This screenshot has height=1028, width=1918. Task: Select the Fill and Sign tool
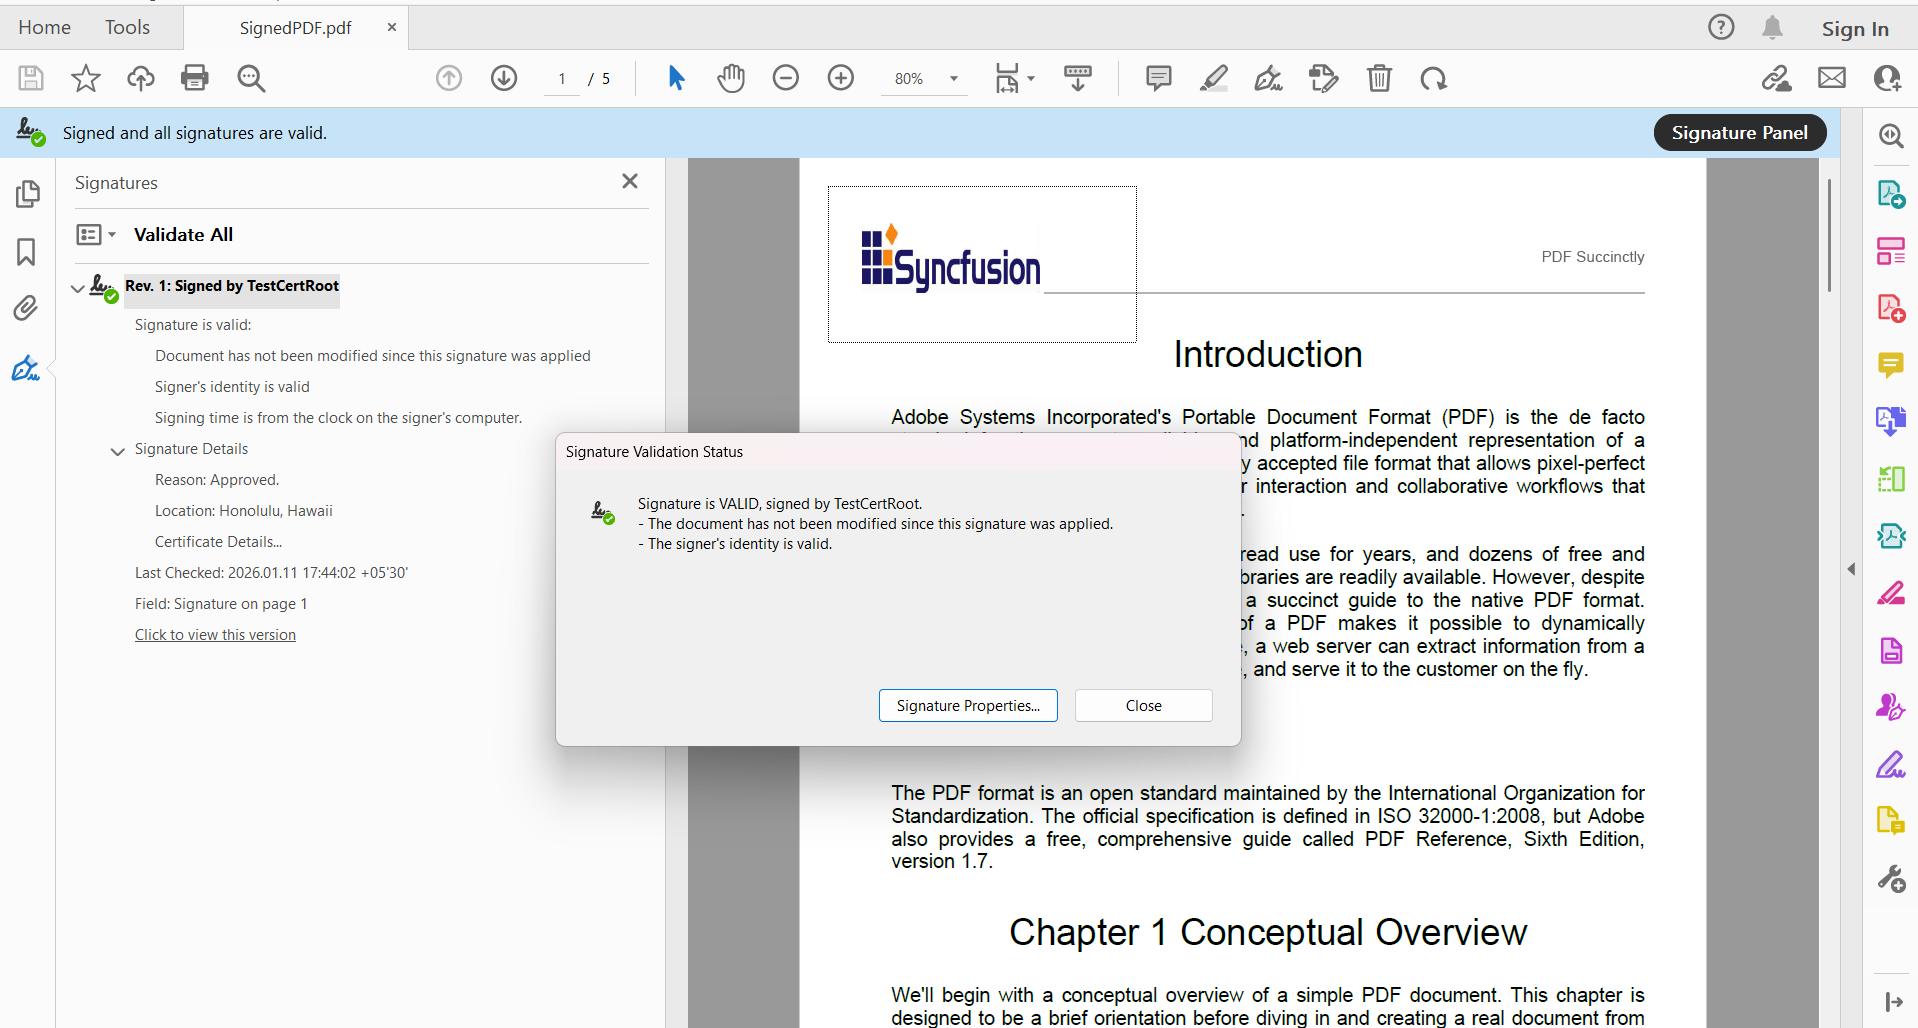(x=1268, y=78)
